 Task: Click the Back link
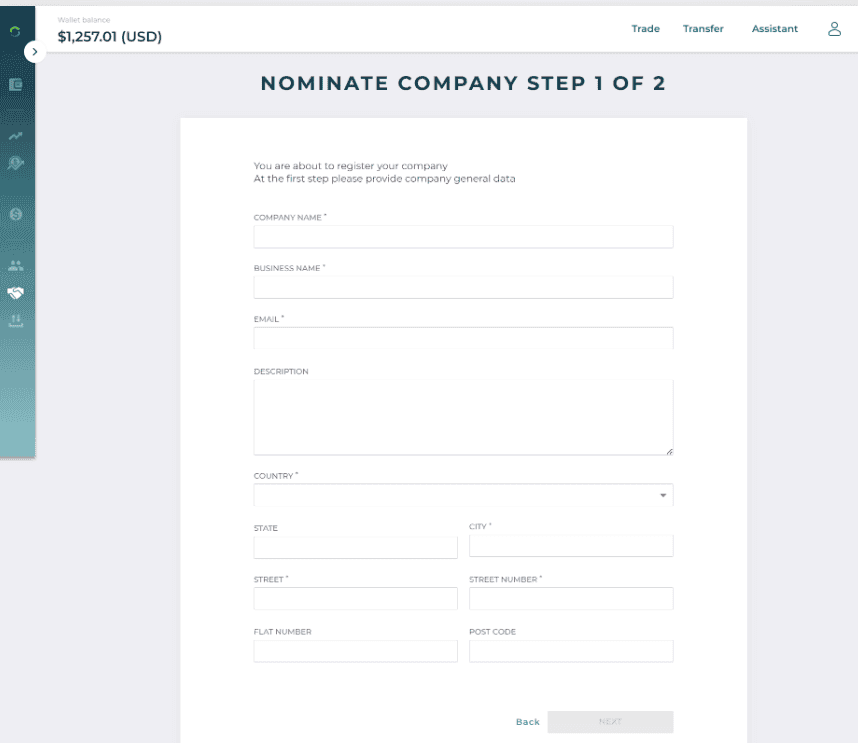527,722
